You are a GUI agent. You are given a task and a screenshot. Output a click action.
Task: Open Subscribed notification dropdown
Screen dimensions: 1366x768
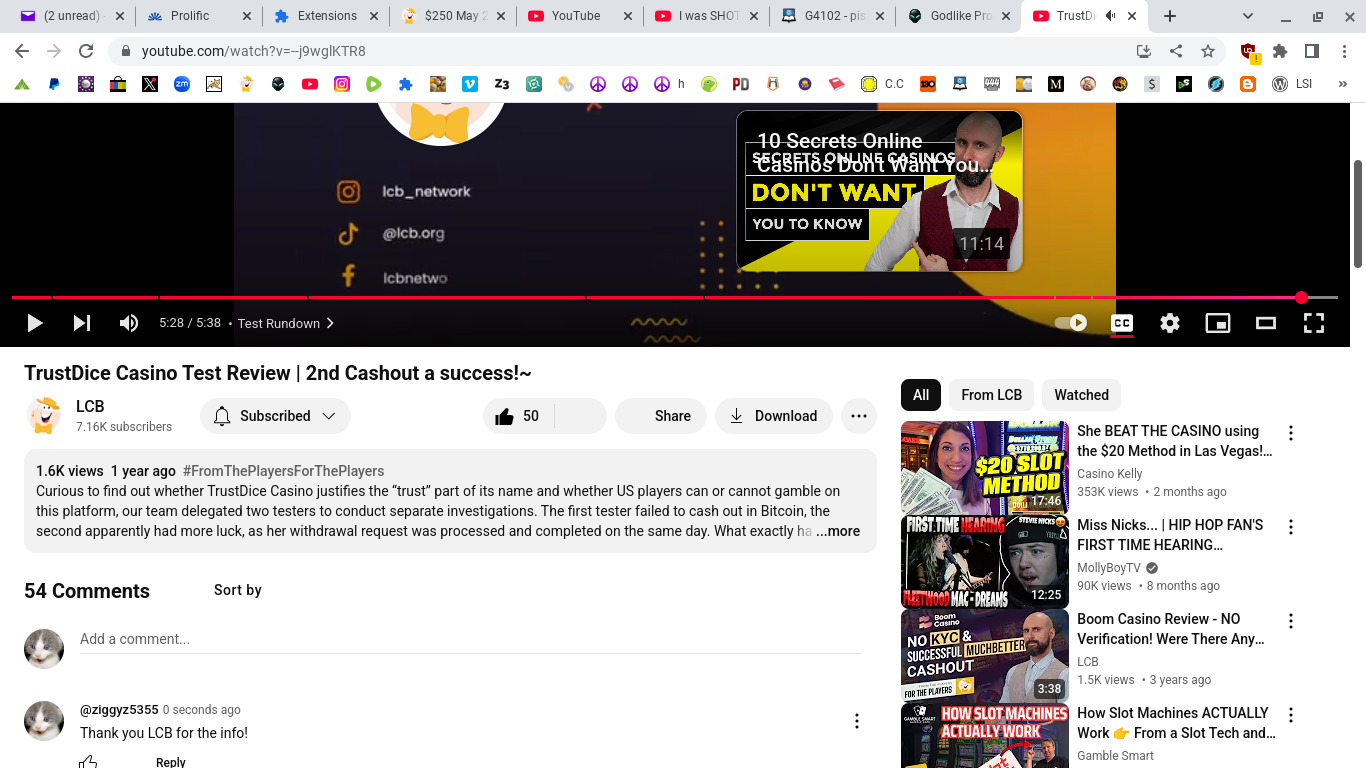(275, 416)
